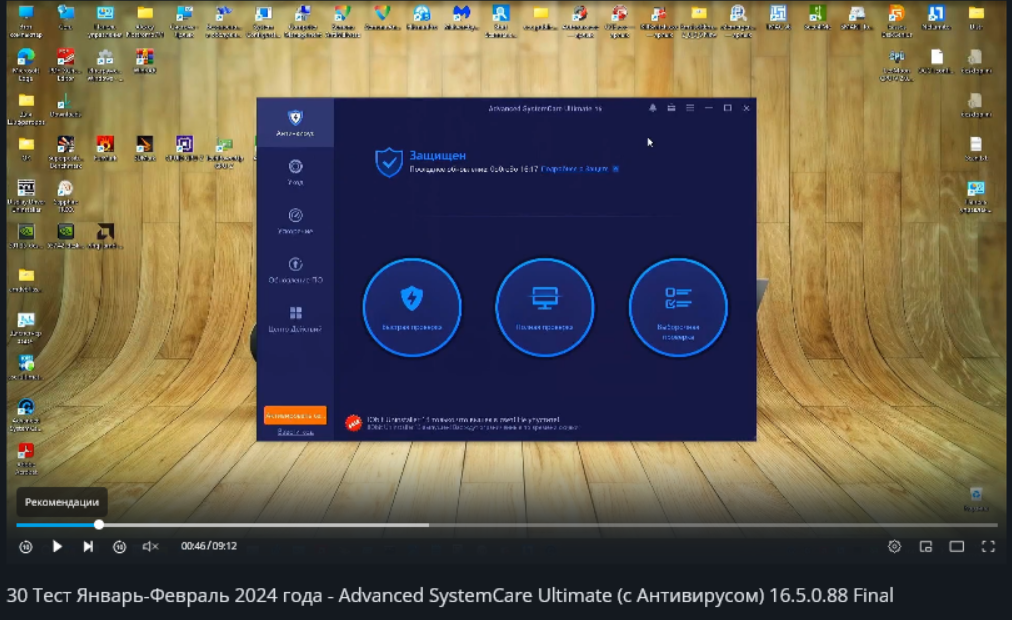Open the SystemCare hamburger menu
Image resolution: width=1012 pixels, height=620 pixels.
[690, 108]
